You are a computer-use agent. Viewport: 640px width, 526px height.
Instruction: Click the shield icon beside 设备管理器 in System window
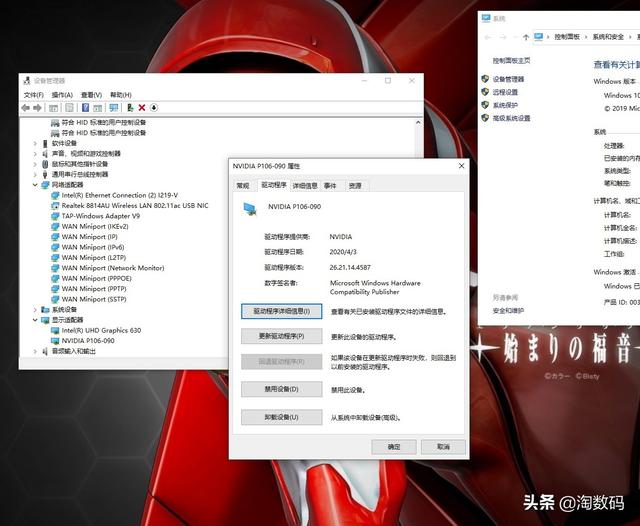click(x=485, y=79)
